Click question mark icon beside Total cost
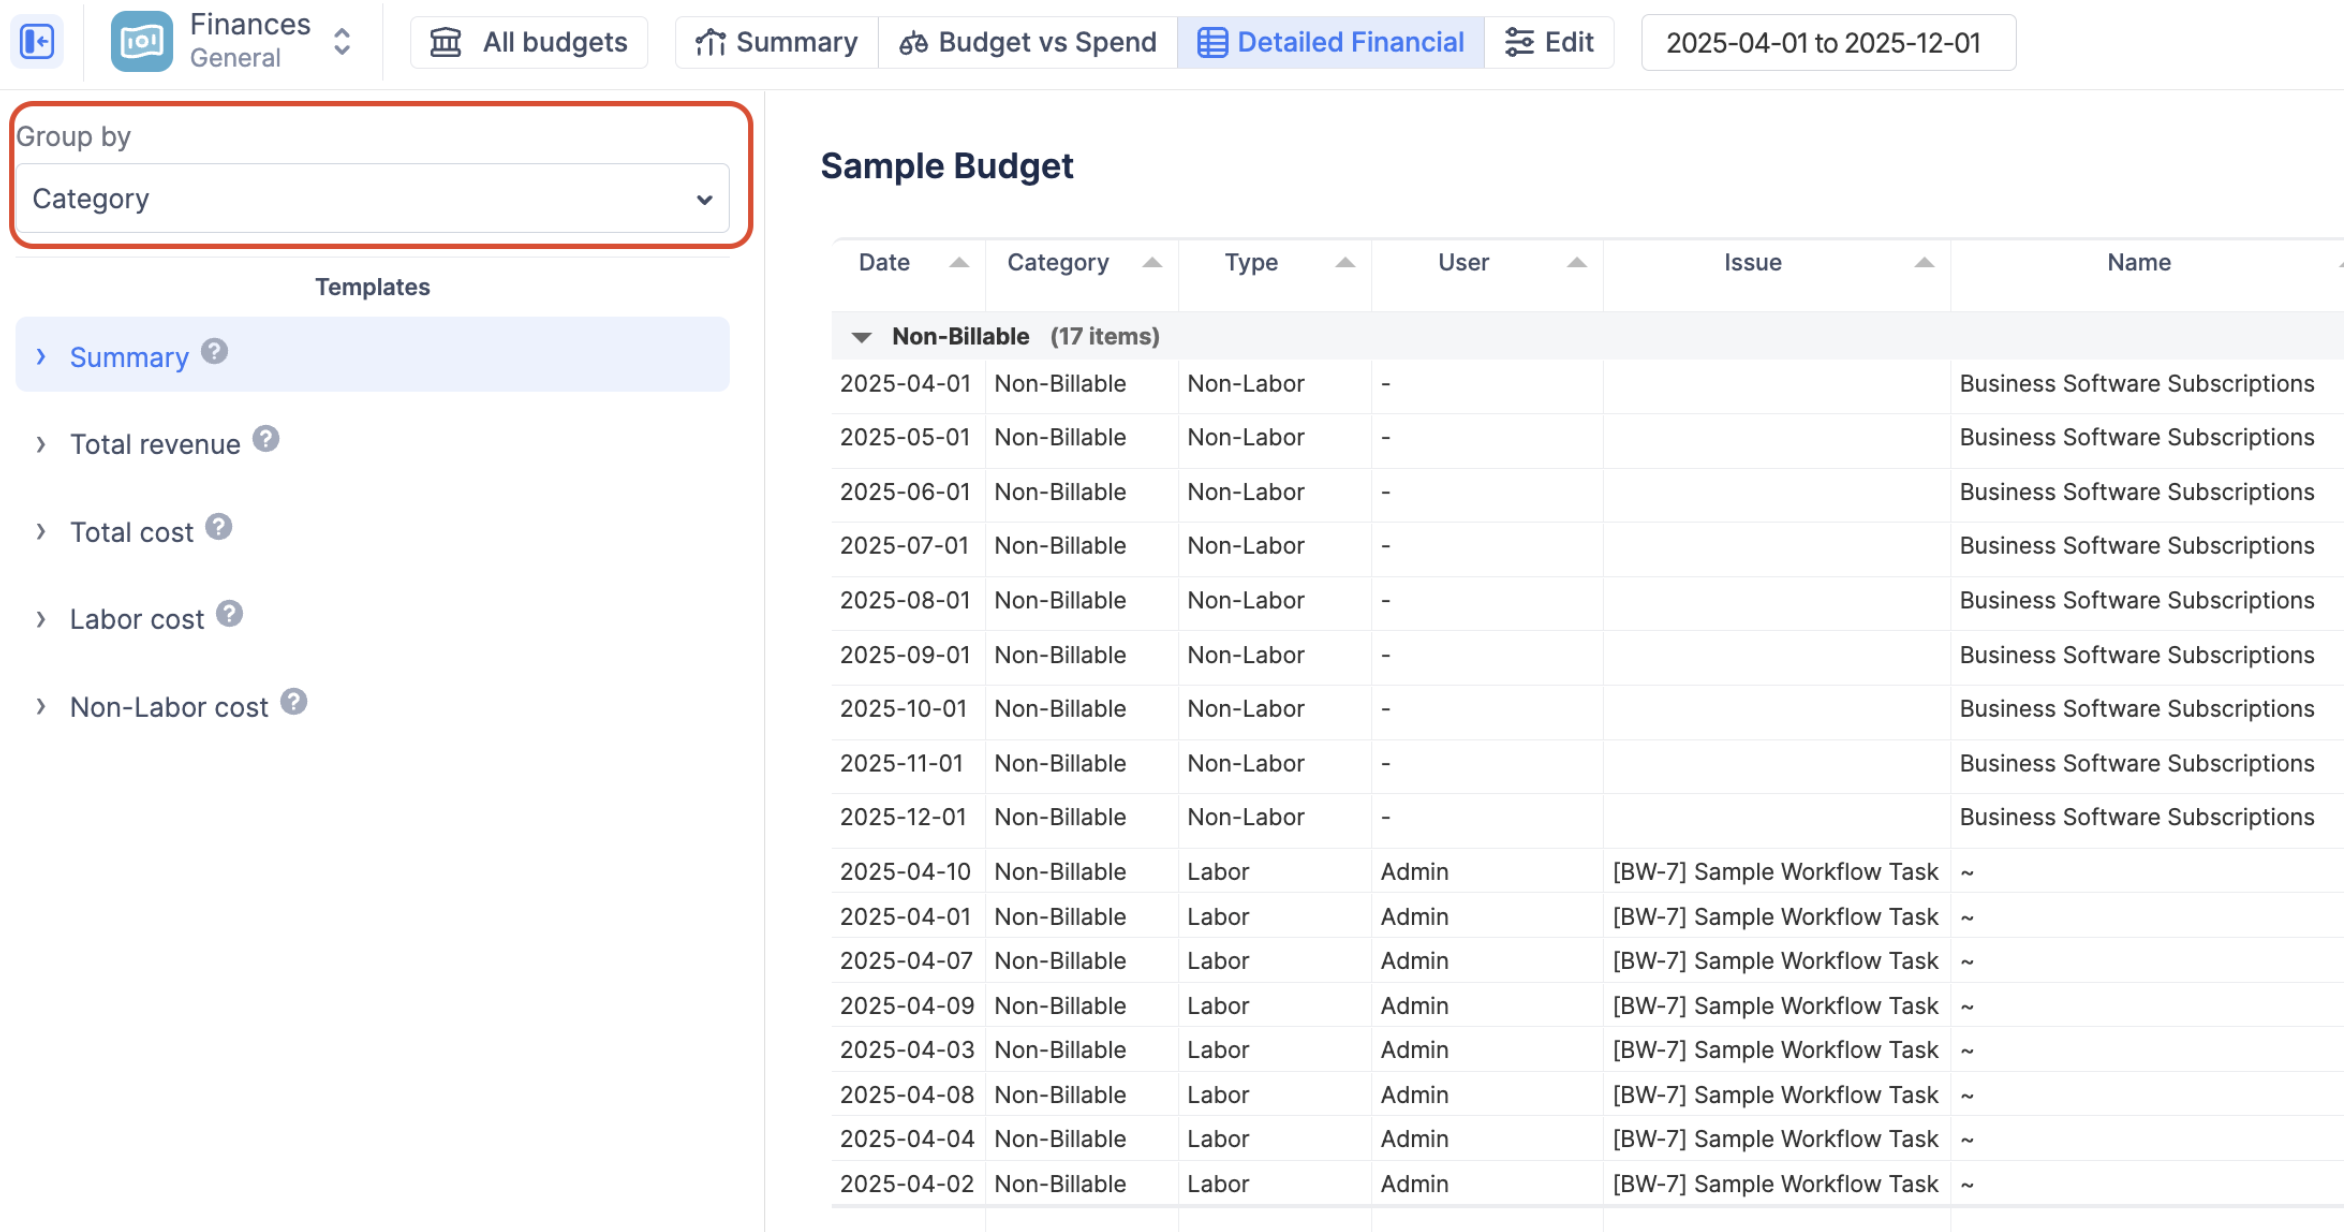Viewport: 2344px width, 1232px height. point(219,527)
